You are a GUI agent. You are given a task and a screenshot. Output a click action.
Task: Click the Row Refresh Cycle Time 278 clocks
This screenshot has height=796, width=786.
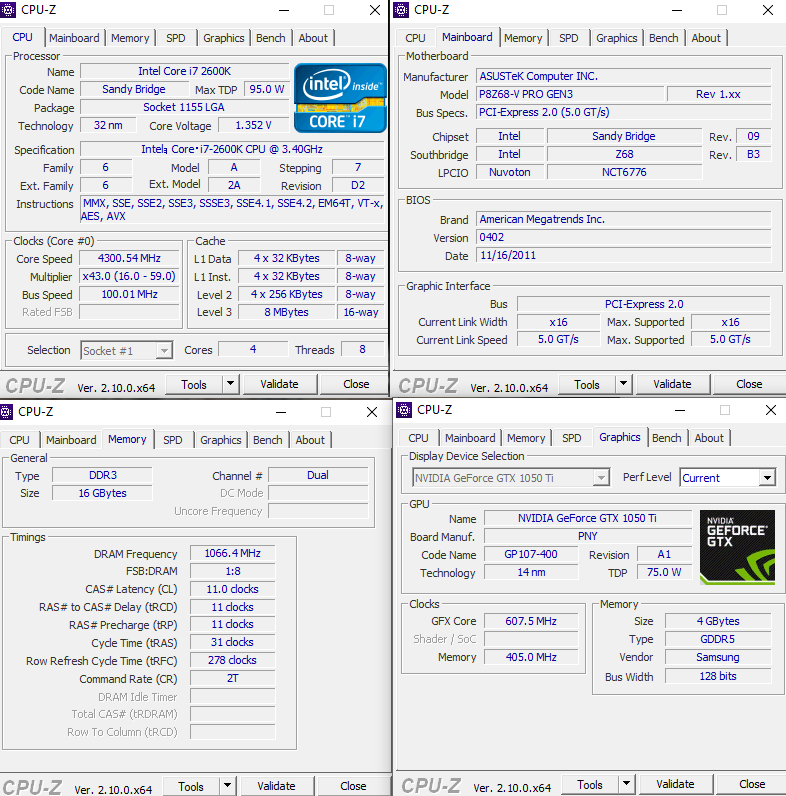pos(233,660)
